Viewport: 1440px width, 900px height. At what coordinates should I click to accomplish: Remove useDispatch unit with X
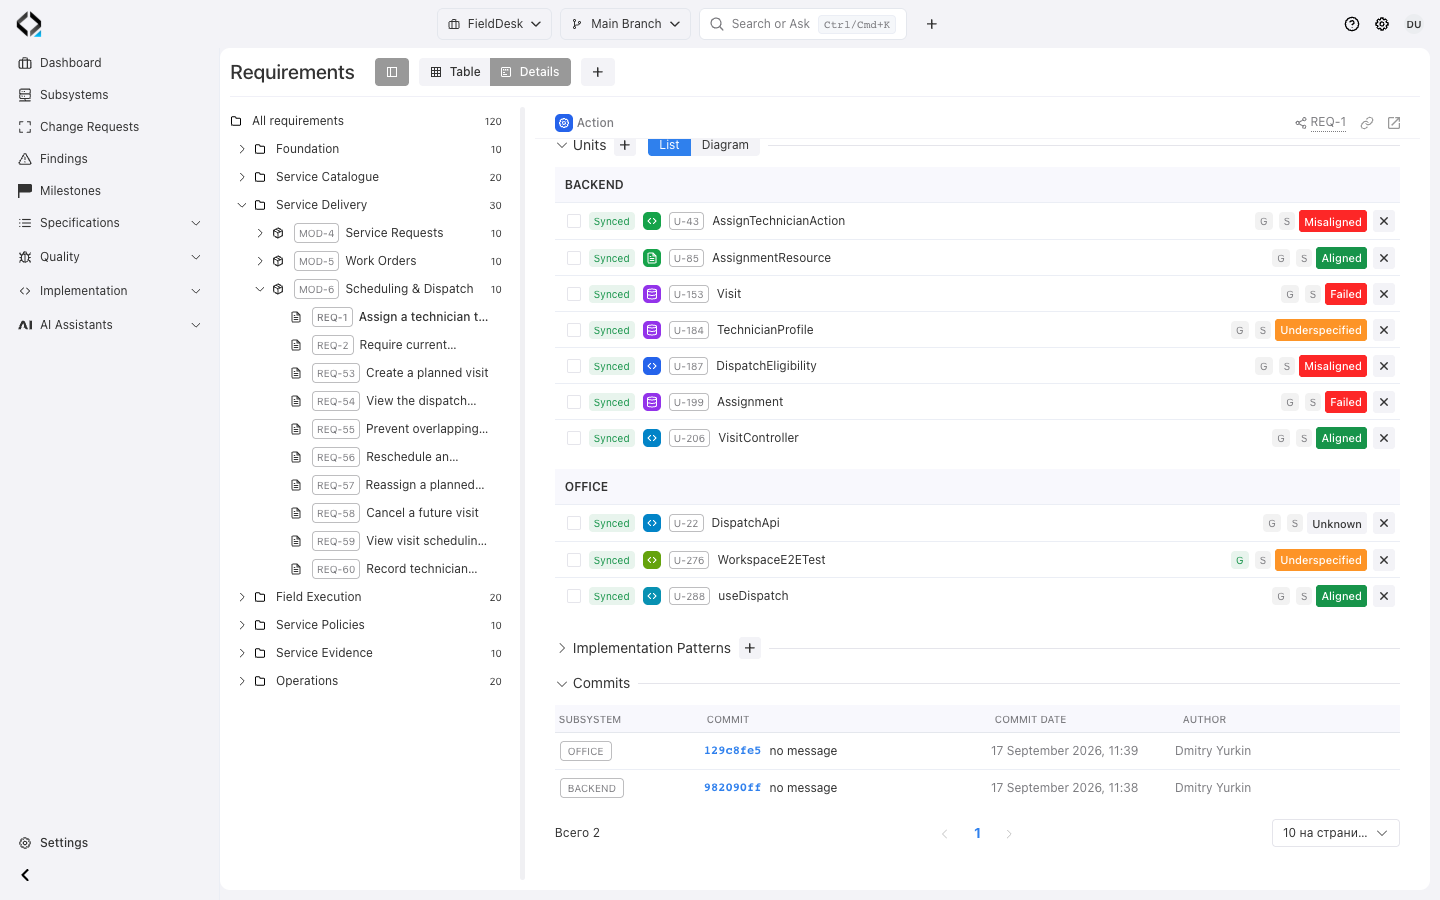tap(1384, 596)
